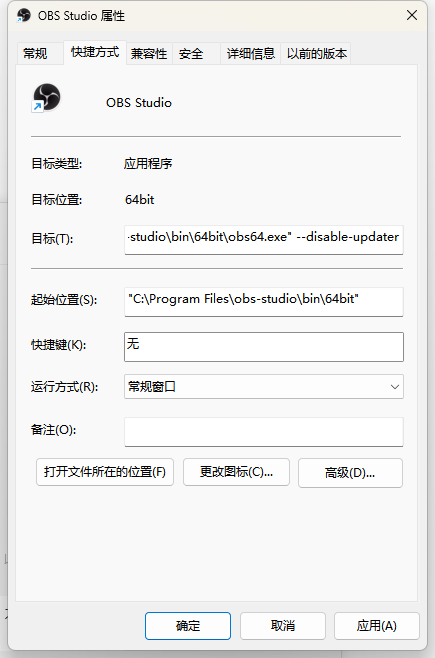435x658 pixels.
Task: Click the 快捷键(K) shortcut key field
Action: [264, 347]
